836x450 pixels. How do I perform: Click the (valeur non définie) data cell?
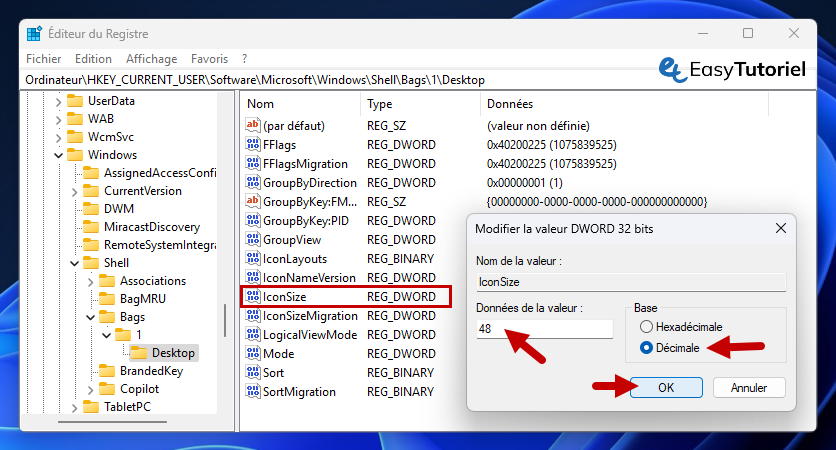(x=538, y=126)
